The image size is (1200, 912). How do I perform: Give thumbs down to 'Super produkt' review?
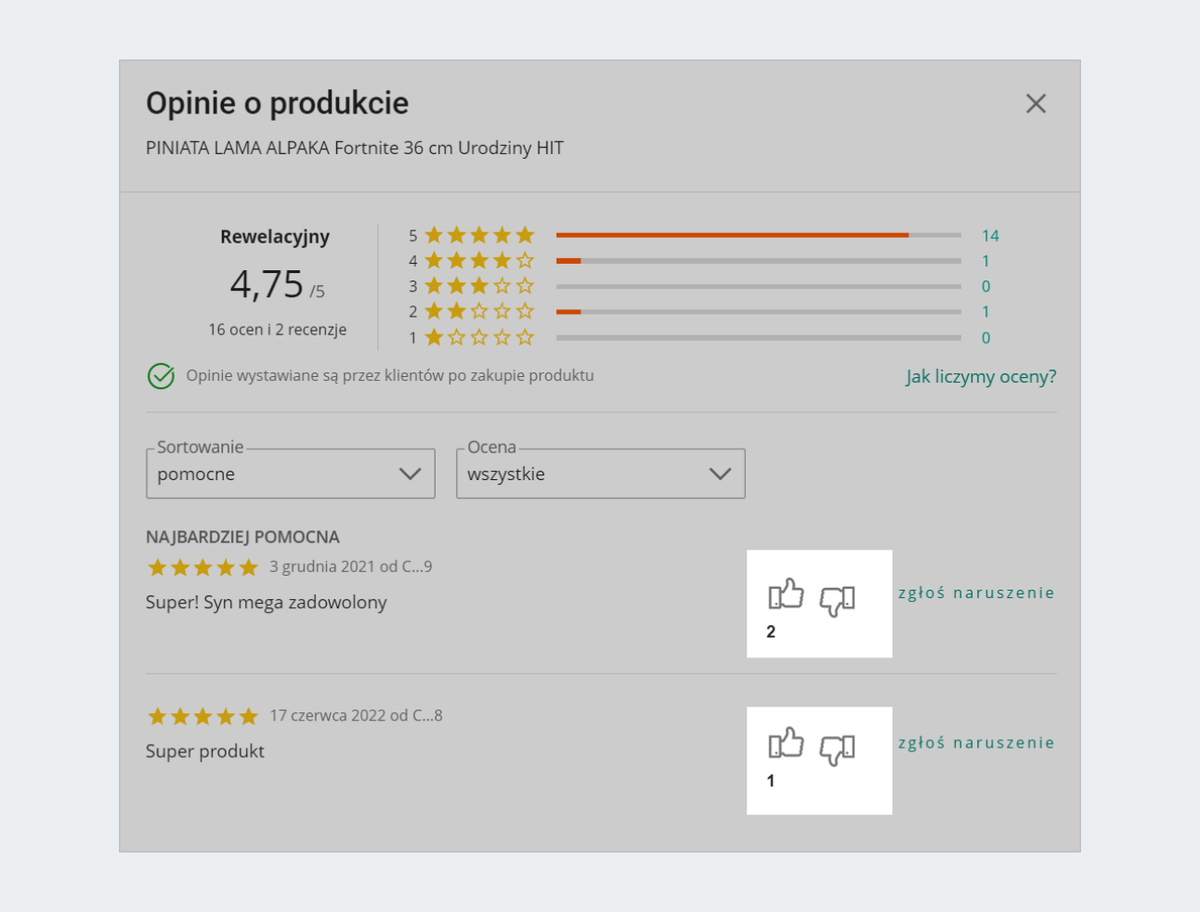pyautogui.click(x=837, y=749)
